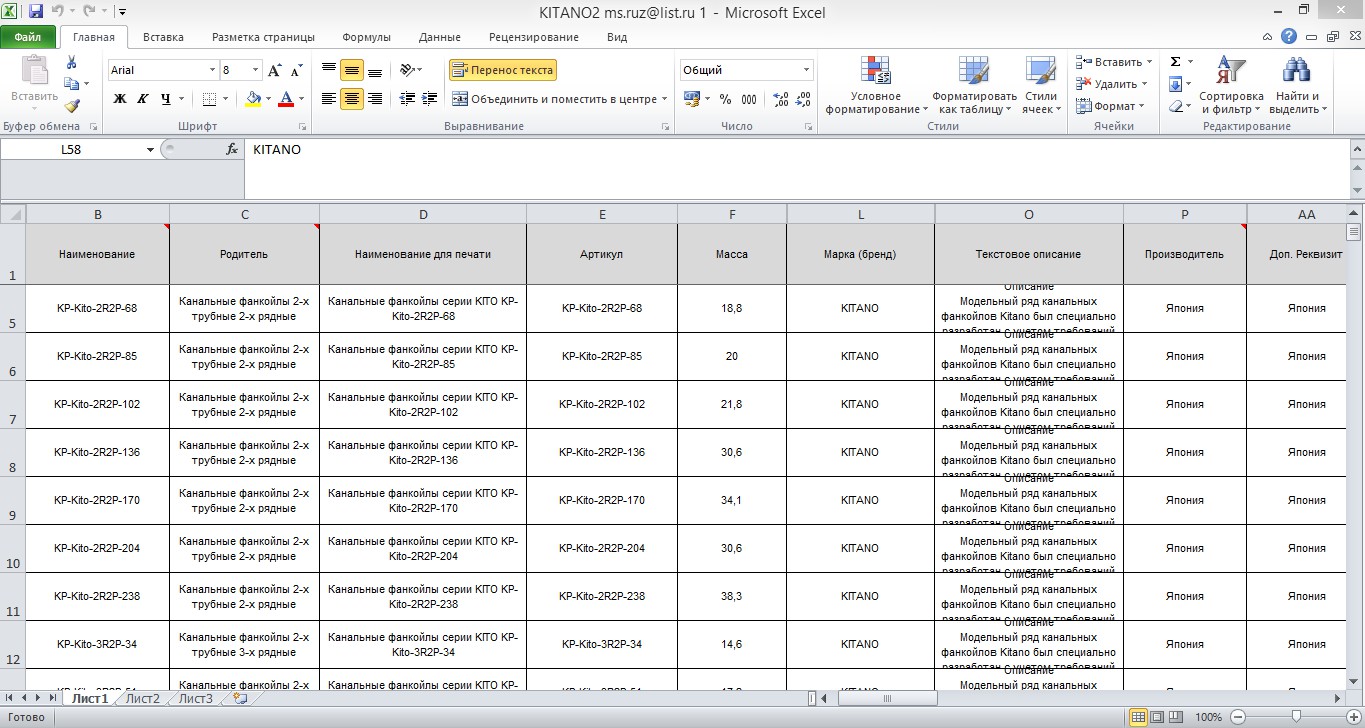Click the Name Box showing L58
Screen dimensions: 1365x728
click(72, 149)
